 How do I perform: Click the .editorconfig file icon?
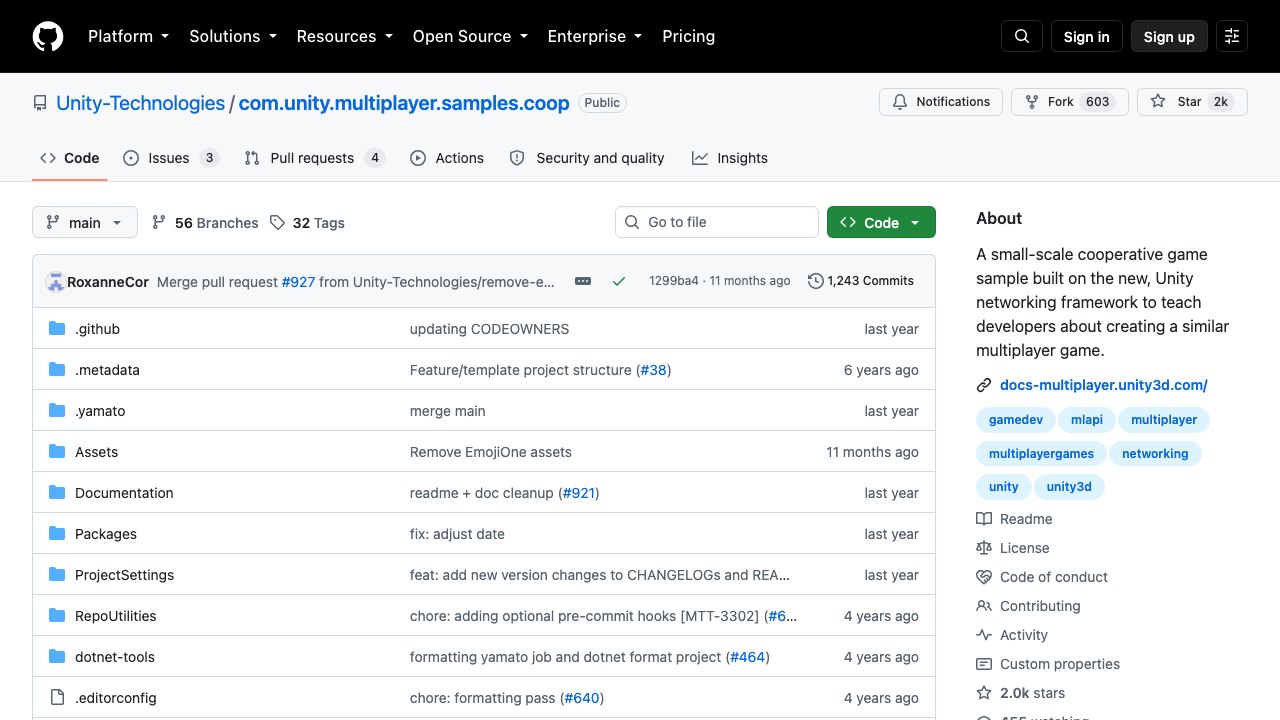tap(57, 698)
